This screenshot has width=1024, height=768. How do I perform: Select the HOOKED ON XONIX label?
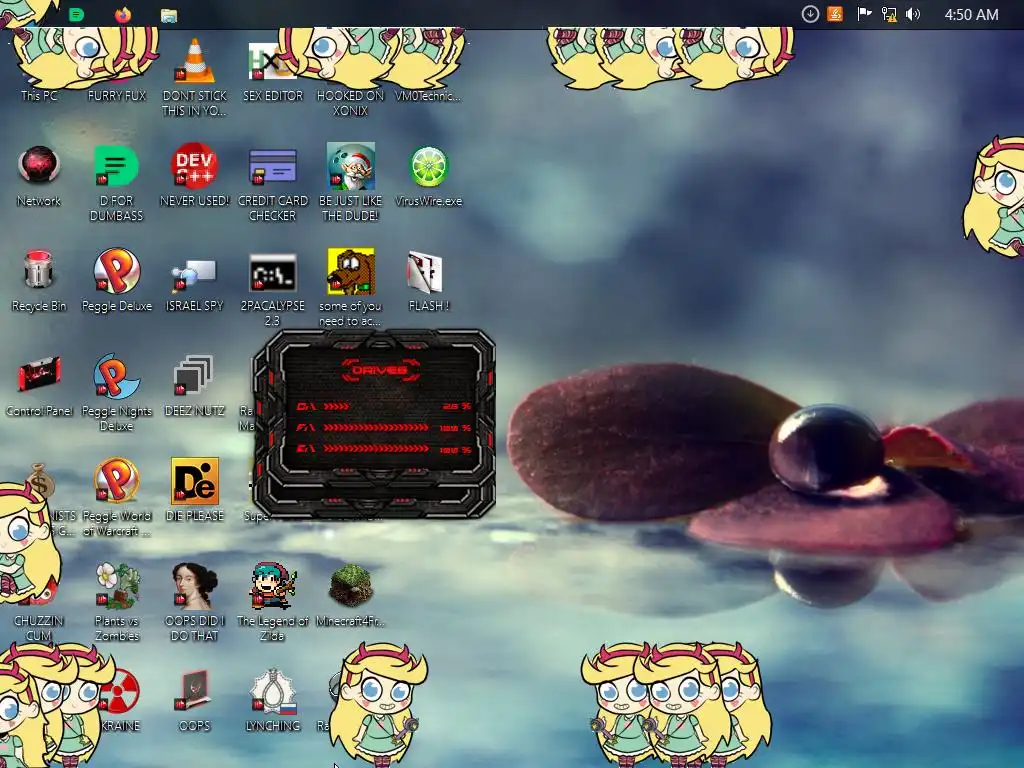coord(350,103)
